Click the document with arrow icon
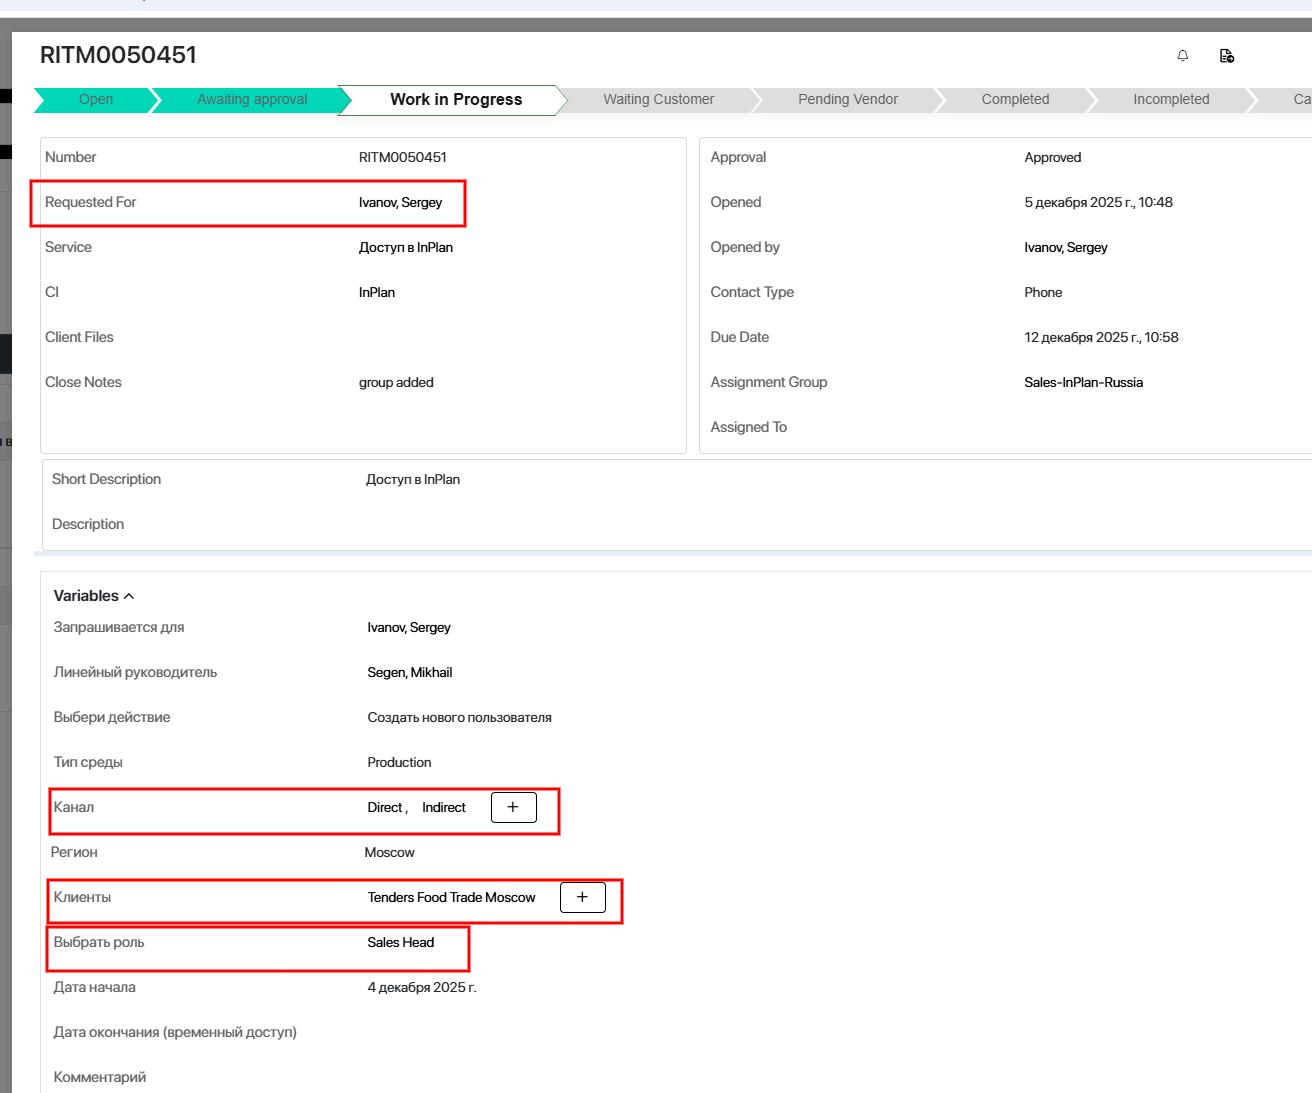The width and height of the screenshot is (1312, 1093). pos(1227,56)
